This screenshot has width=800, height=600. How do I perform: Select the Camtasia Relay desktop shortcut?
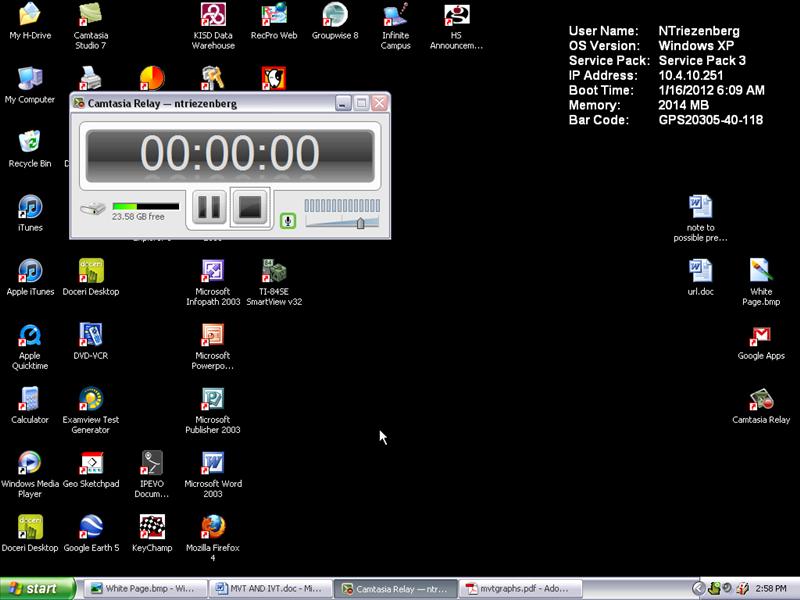click(x=761, y=406)
